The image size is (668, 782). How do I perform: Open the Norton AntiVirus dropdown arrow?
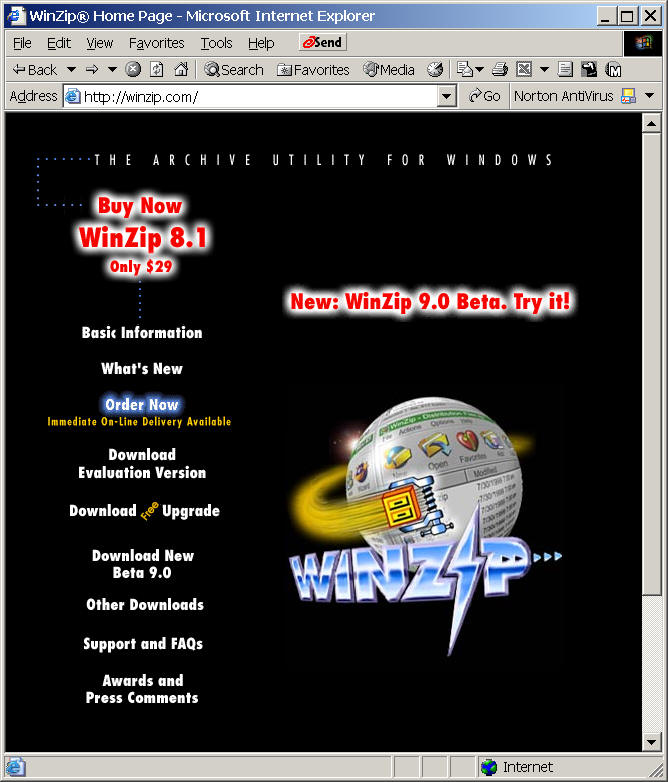pos(649,95)
